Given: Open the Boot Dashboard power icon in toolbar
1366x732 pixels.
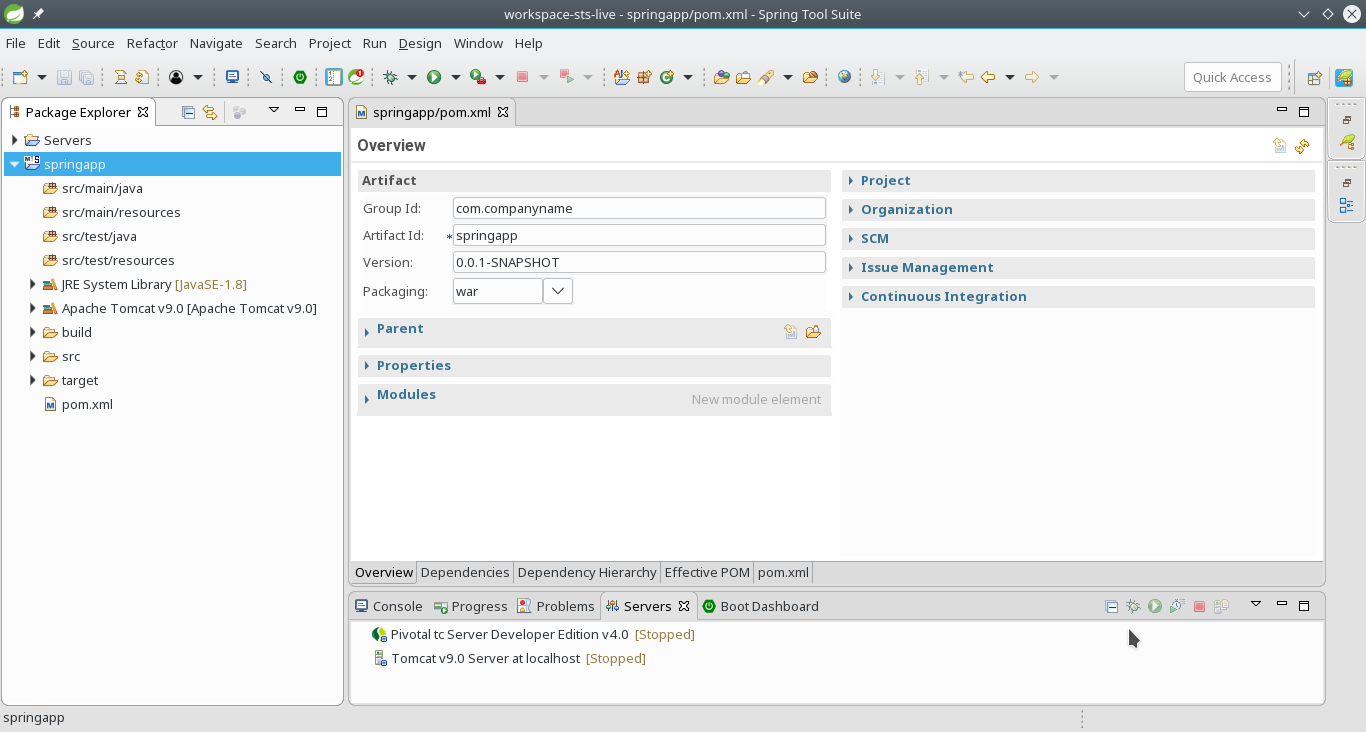Looking at the screenshot, I should pos(299,77).
